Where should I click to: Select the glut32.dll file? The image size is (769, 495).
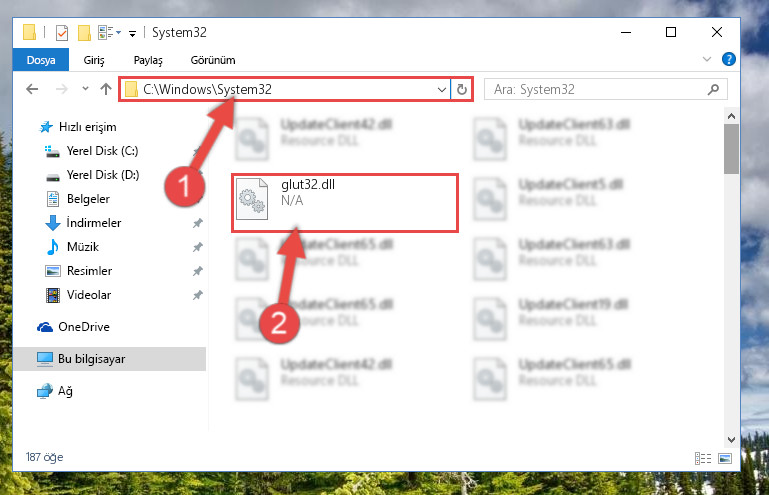[x=345, y=203]
